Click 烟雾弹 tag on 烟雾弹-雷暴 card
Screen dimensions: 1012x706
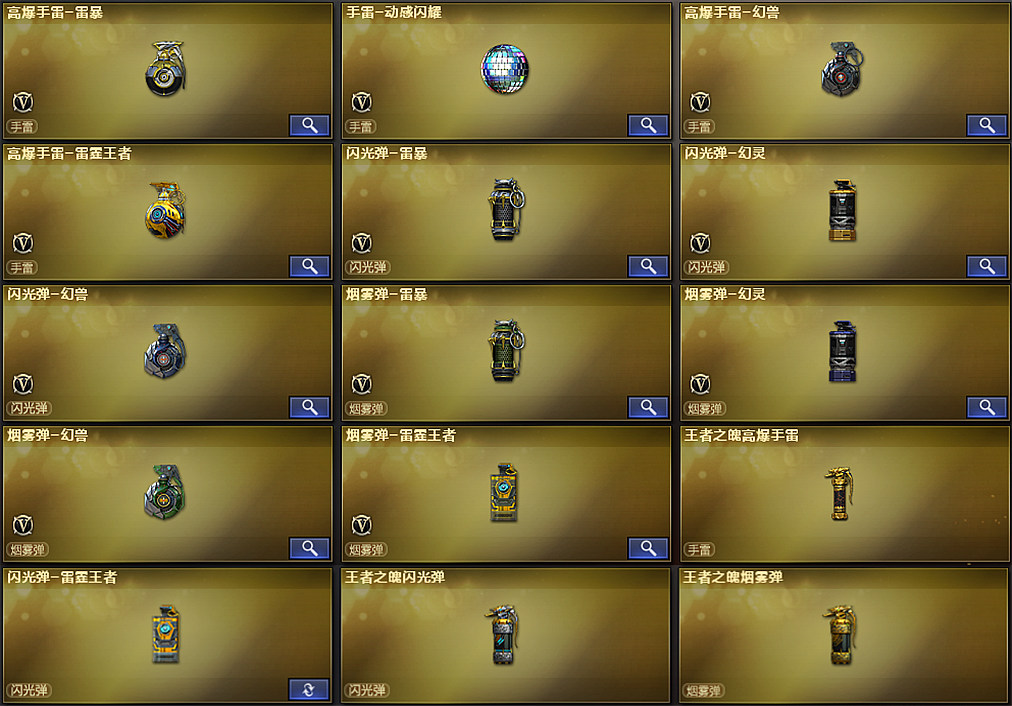tap(367, 408)
